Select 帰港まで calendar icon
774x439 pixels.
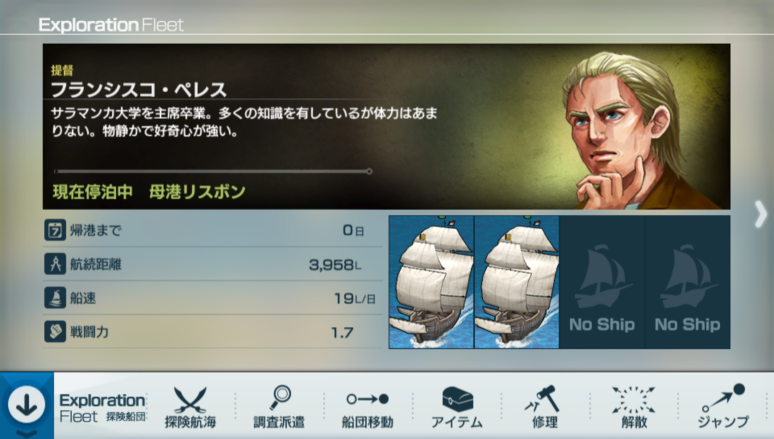tap(55, 230)
